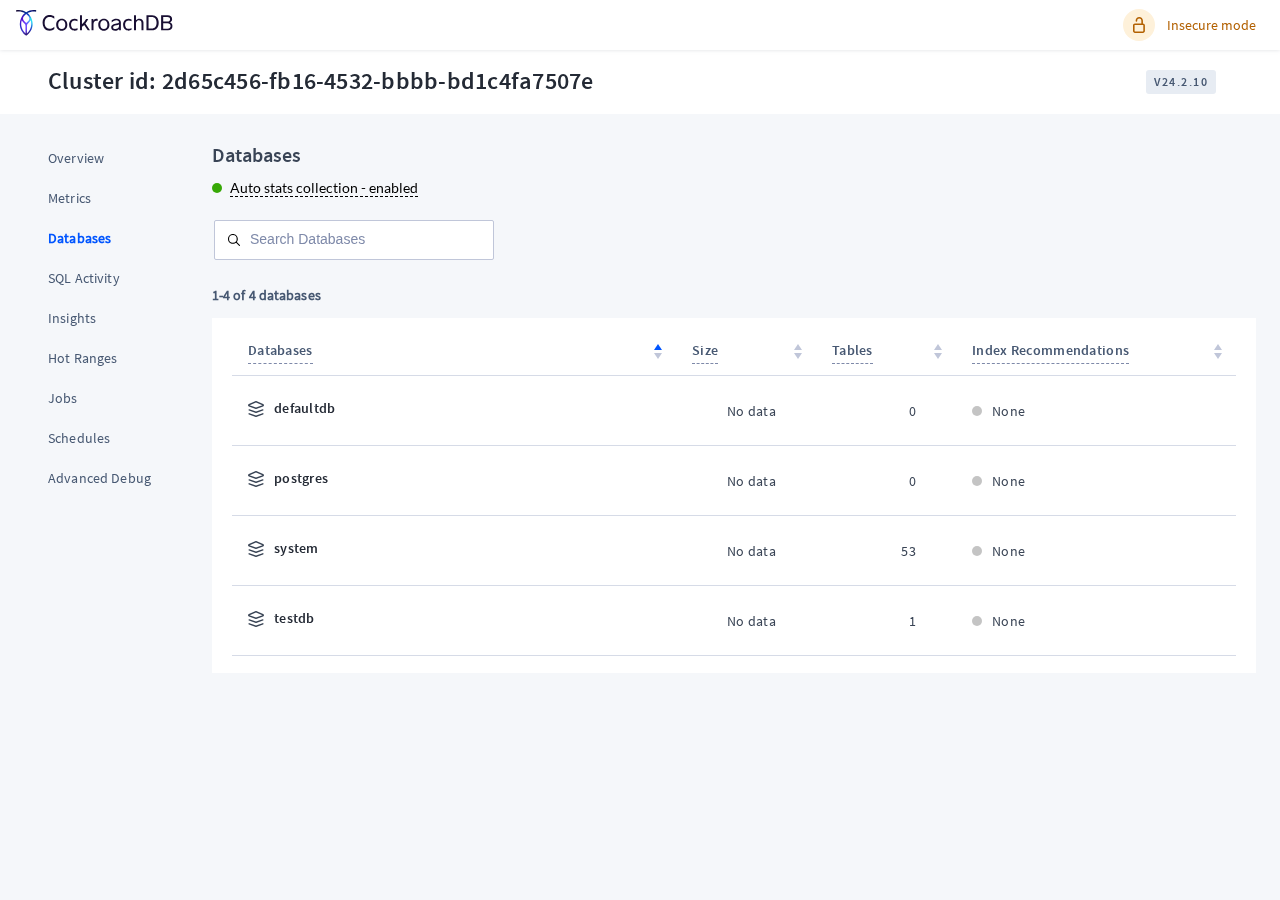Sort by Index Recommendations column header
The width and height of the screenshot is (1280, 900).
click(1050, 350)
